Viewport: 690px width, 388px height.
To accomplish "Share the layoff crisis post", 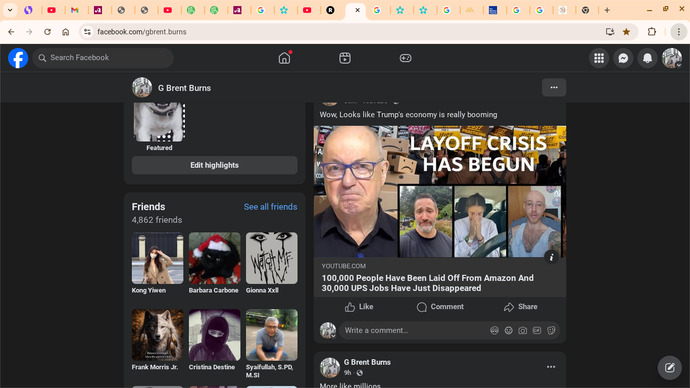I will (521, 307).
